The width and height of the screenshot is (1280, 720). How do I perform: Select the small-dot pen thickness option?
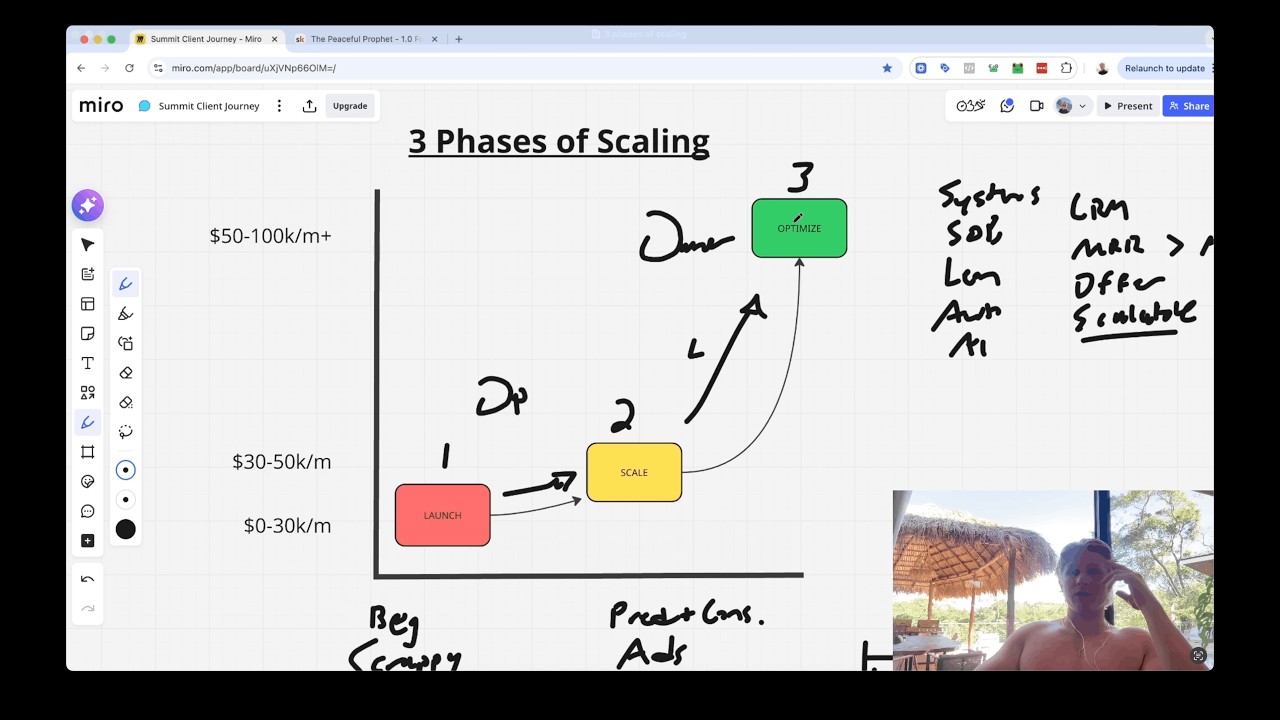pyautogui.click(x=126, y=500)
